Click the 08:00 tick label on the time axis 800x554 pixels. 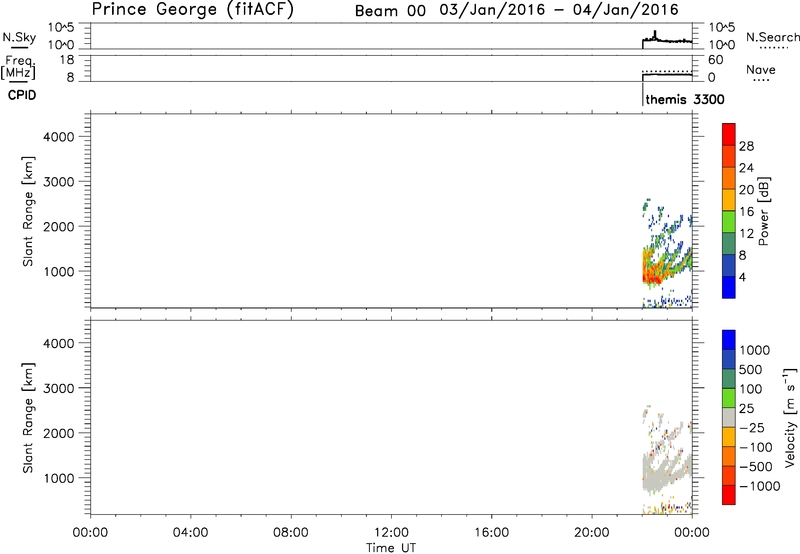pos(291,533)
